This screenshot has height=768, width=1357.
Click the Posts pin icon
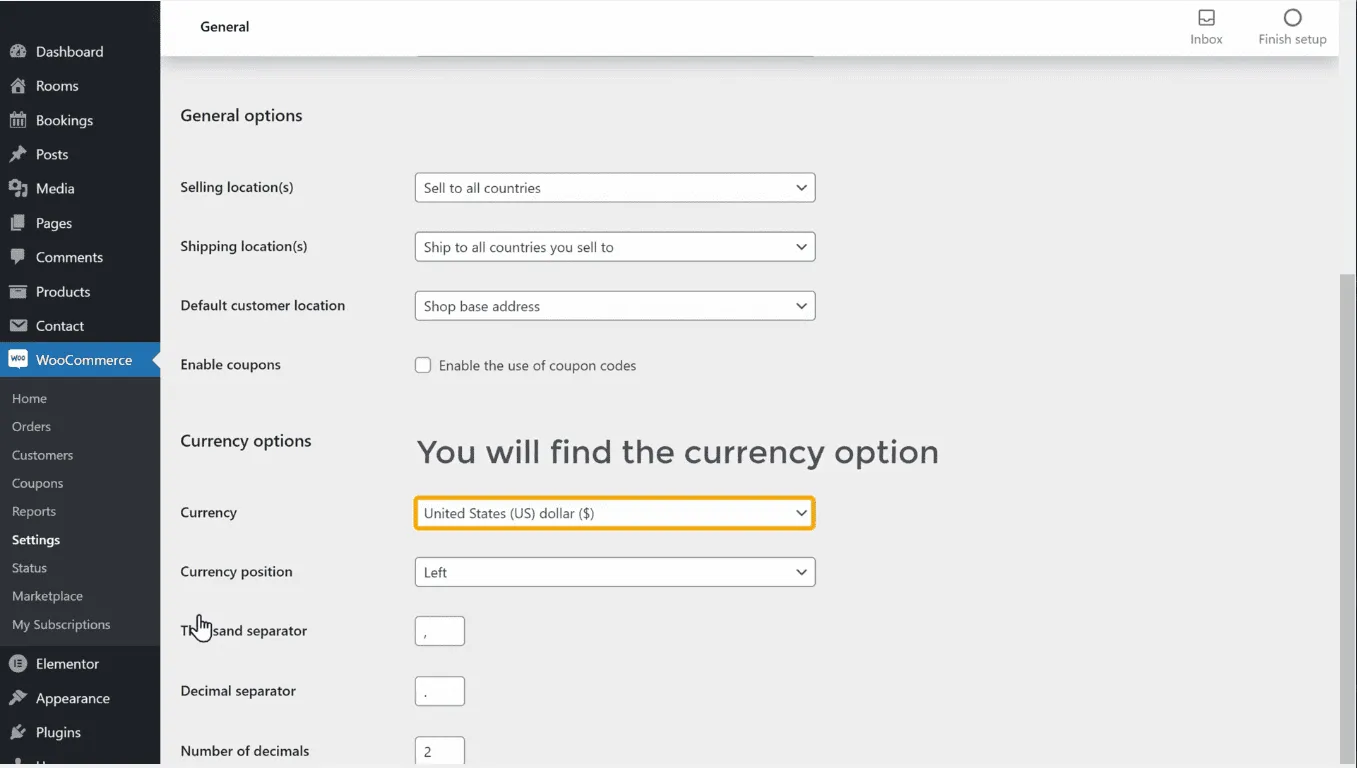tap(18, 154)
